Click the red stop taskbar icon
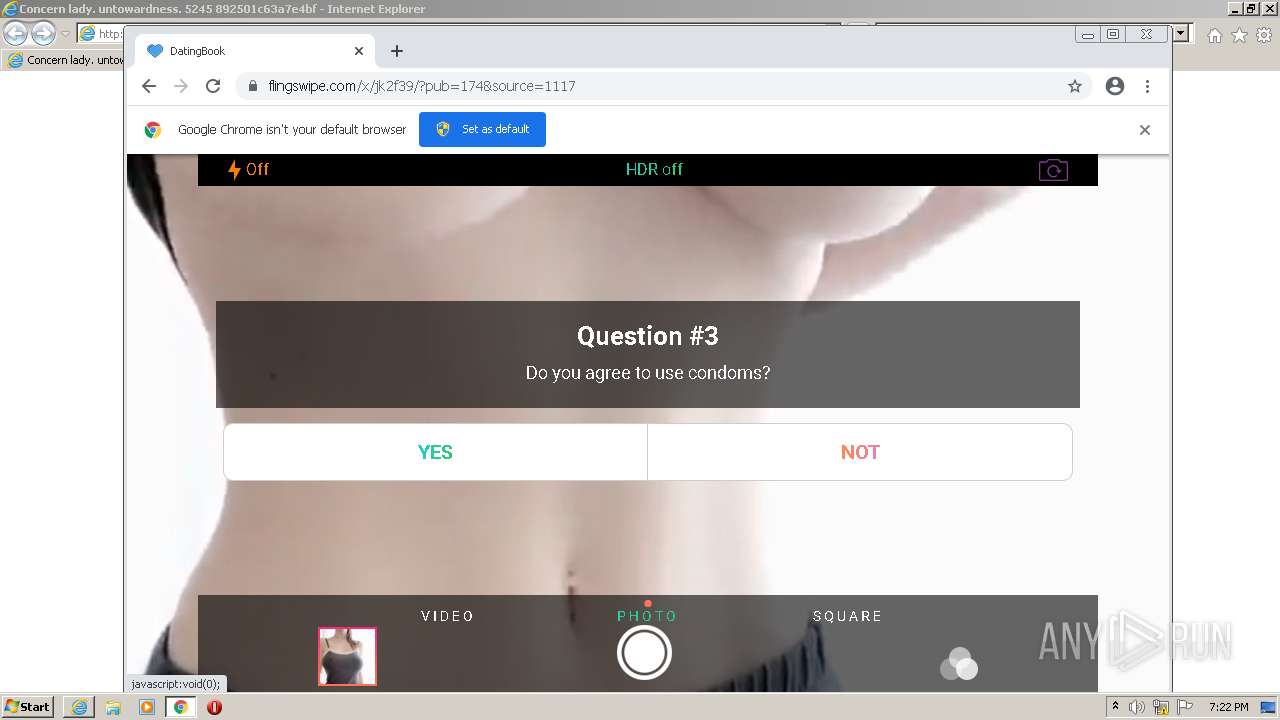The height and width of the screenshot is (720, 1280). pyautogui.click(x=214, y=707)
